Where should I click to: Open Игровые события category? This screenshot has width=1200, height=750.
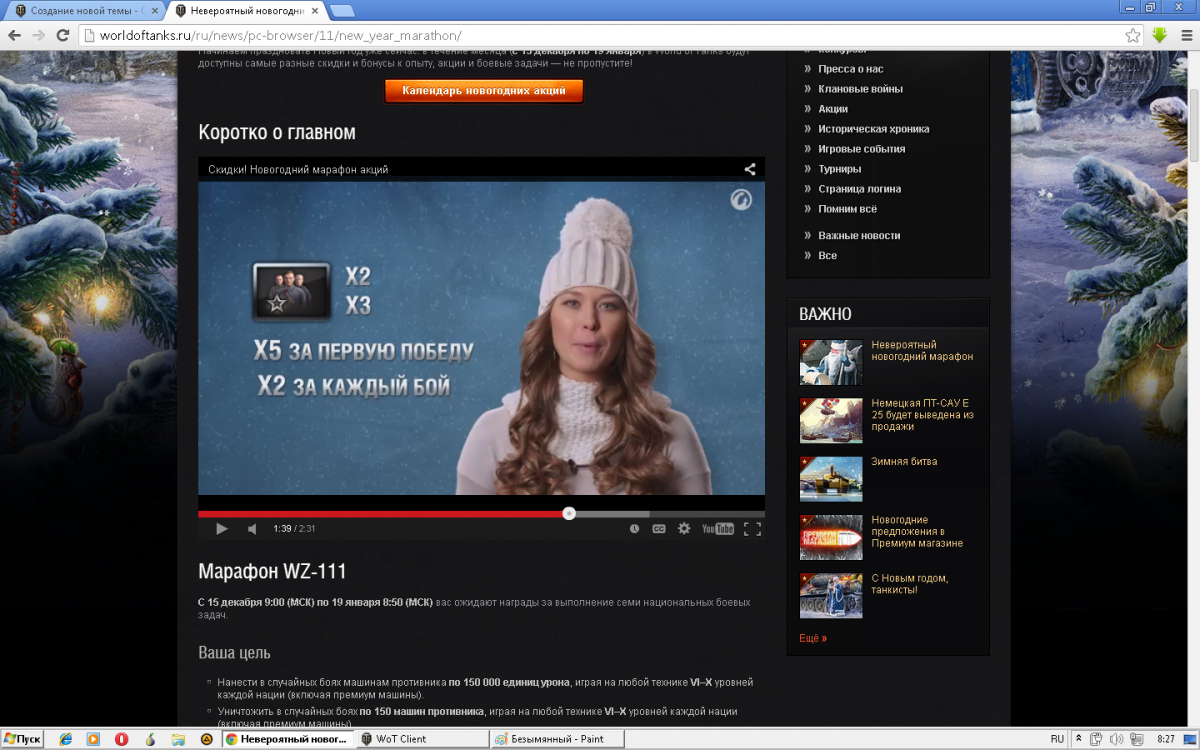(861, 149)
